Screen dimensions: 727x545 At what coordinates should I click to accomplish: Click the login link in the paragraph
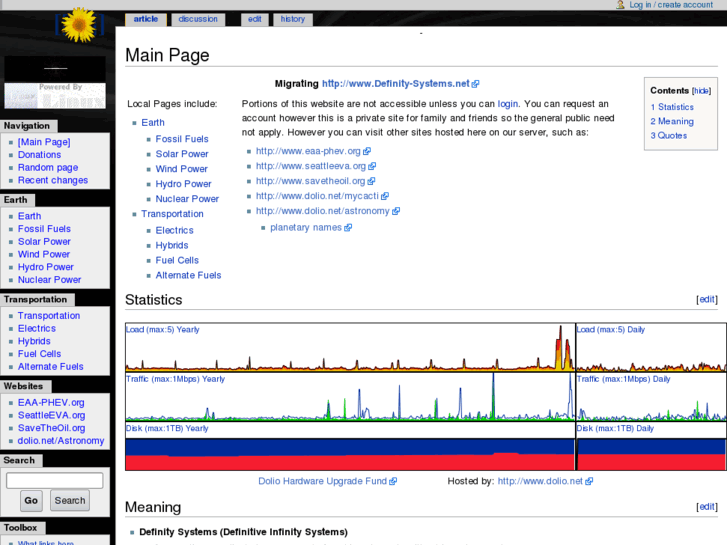click(508, 104)
